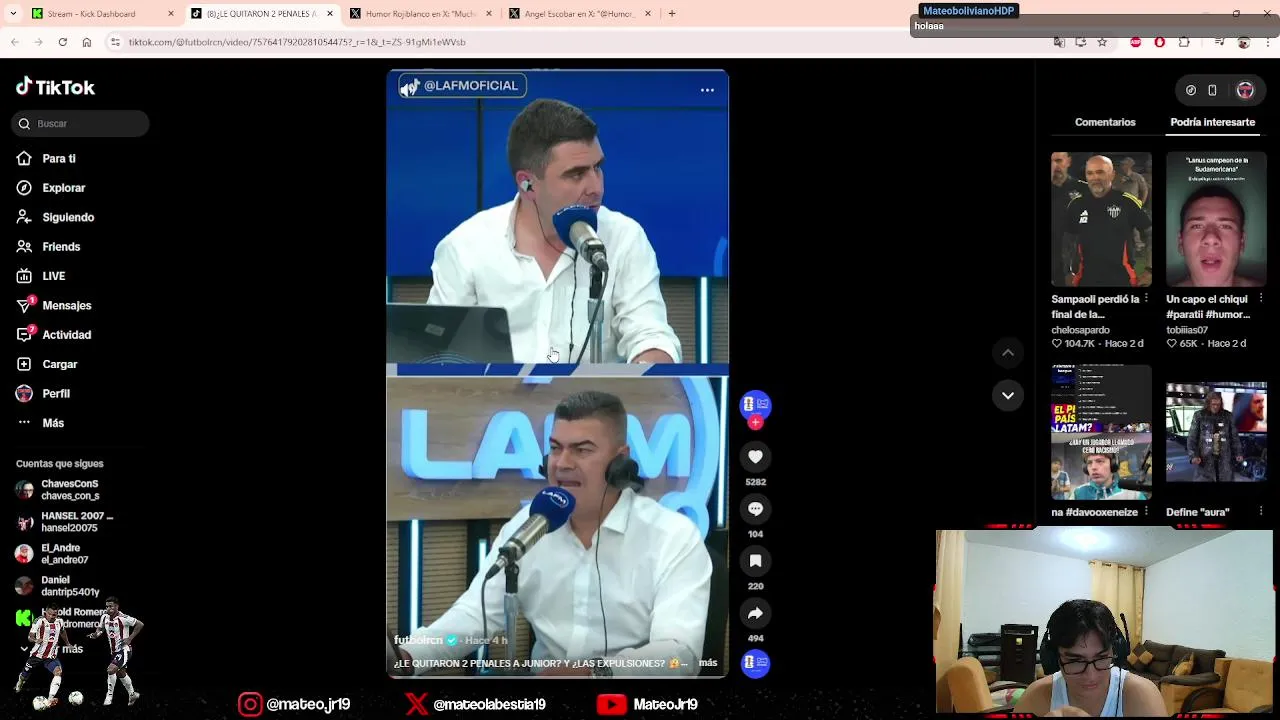The width and height of the screenshot is (1280, 720).
Task: Click the get-app phone icon in header
Action: 1212,90
